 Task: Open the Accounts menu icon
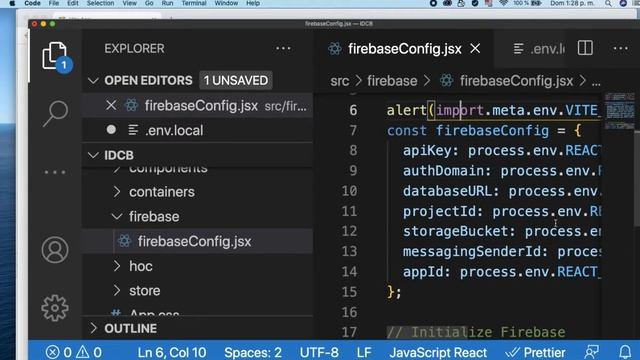click(x=55, y=250)
